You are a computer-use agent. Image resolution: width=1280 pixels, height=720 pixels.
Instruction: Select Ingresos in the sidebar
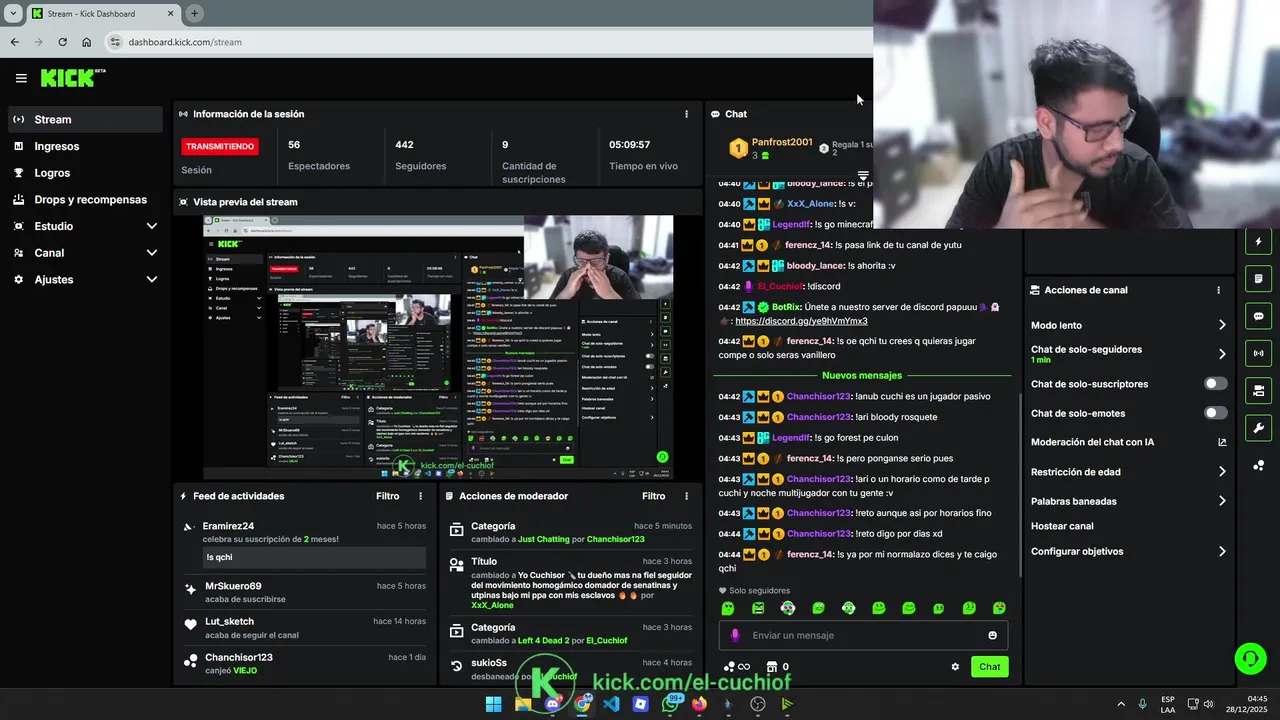coord(85,146)
